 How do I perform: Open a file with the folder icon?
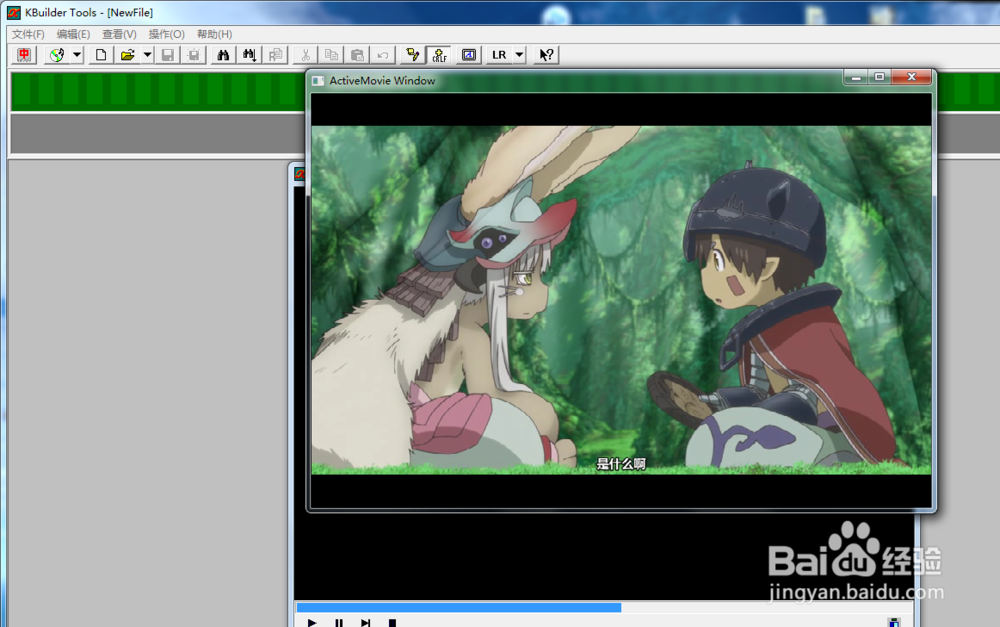128,55
